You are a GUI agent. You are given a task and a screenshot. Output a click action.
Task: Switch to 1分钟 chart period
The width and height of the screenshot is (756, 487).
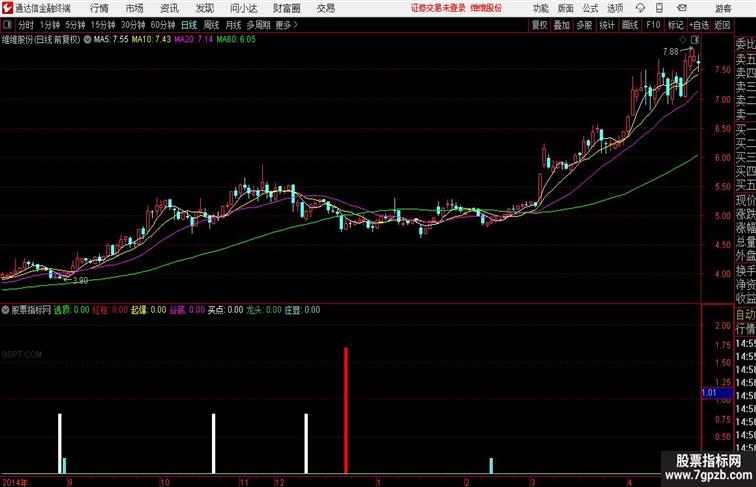pos(50,25)
